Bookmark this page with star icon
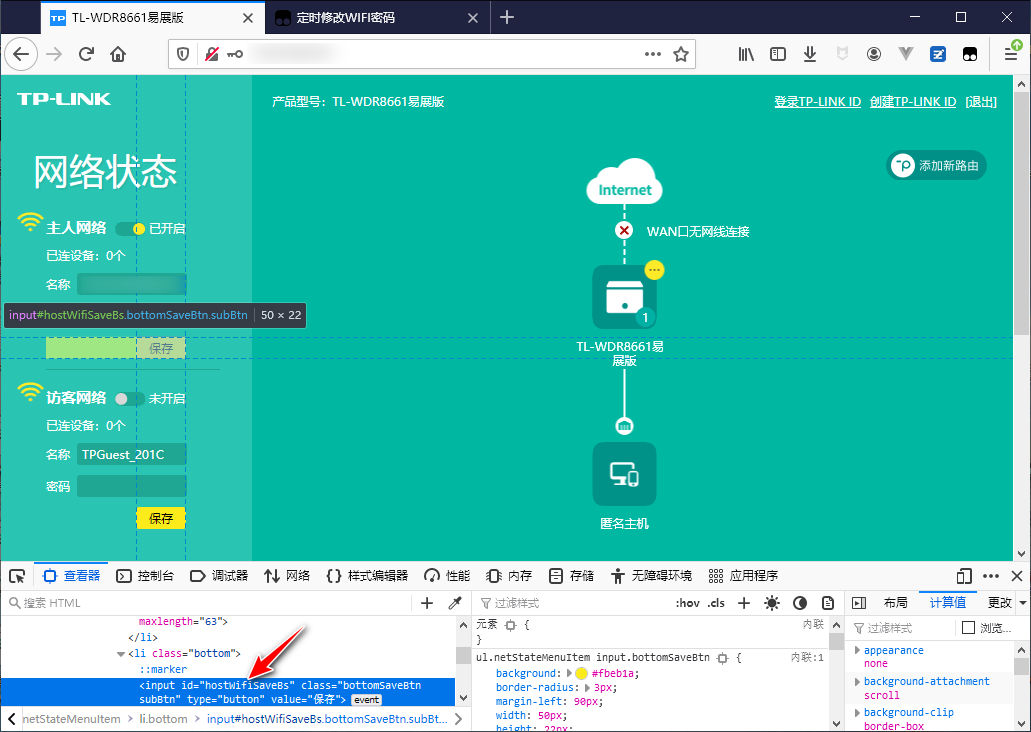Viewport: 1031px width, 732px height. click(681, 54)
